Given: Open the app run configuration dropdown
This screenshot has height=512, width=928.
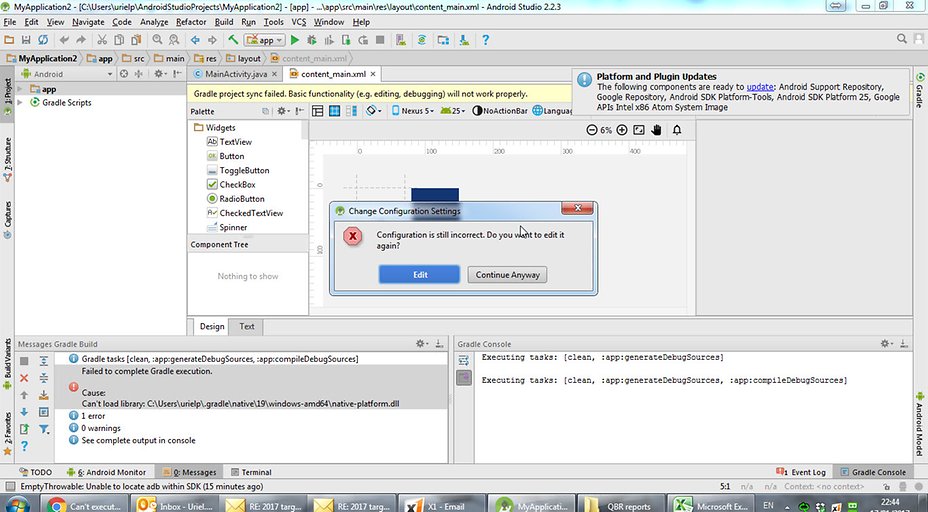Looking at the screenshot, I should pos(265,40).
